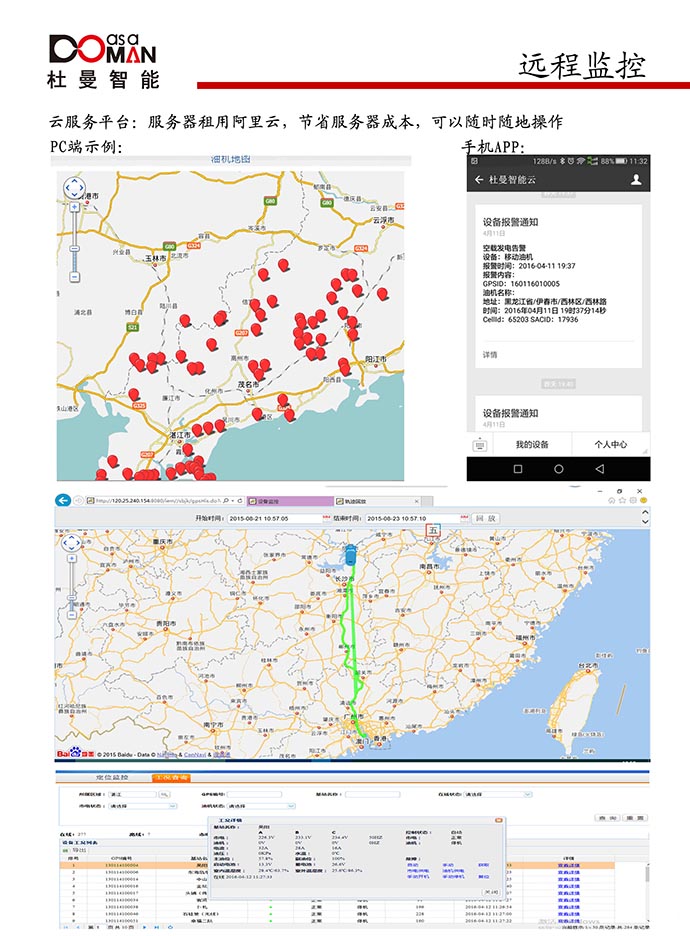Open the 油机状态 dropdown
This screenshot has width=690, height=936.
point(261,806)
